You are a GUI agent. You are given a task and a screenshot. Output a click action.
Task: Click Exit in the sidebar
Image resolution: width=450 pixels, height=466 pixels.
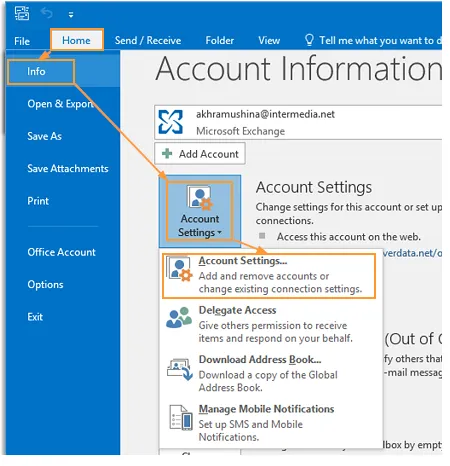(35, 317)
